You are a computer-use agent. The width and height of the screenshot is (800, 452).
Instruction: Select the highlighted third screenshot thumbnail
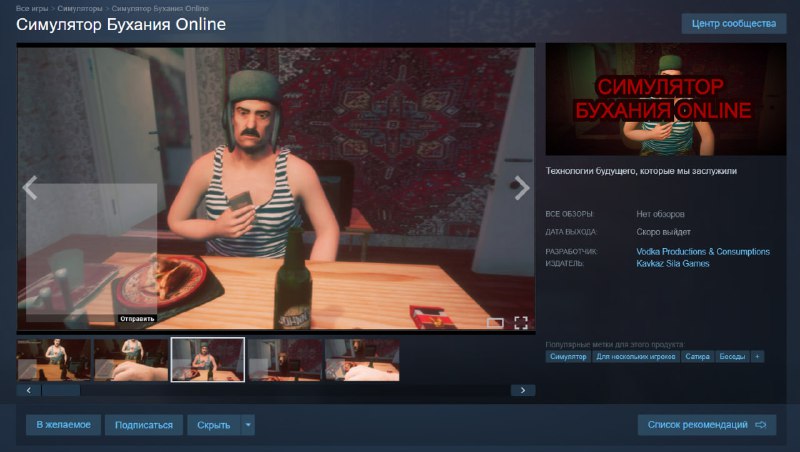[208, 360]
